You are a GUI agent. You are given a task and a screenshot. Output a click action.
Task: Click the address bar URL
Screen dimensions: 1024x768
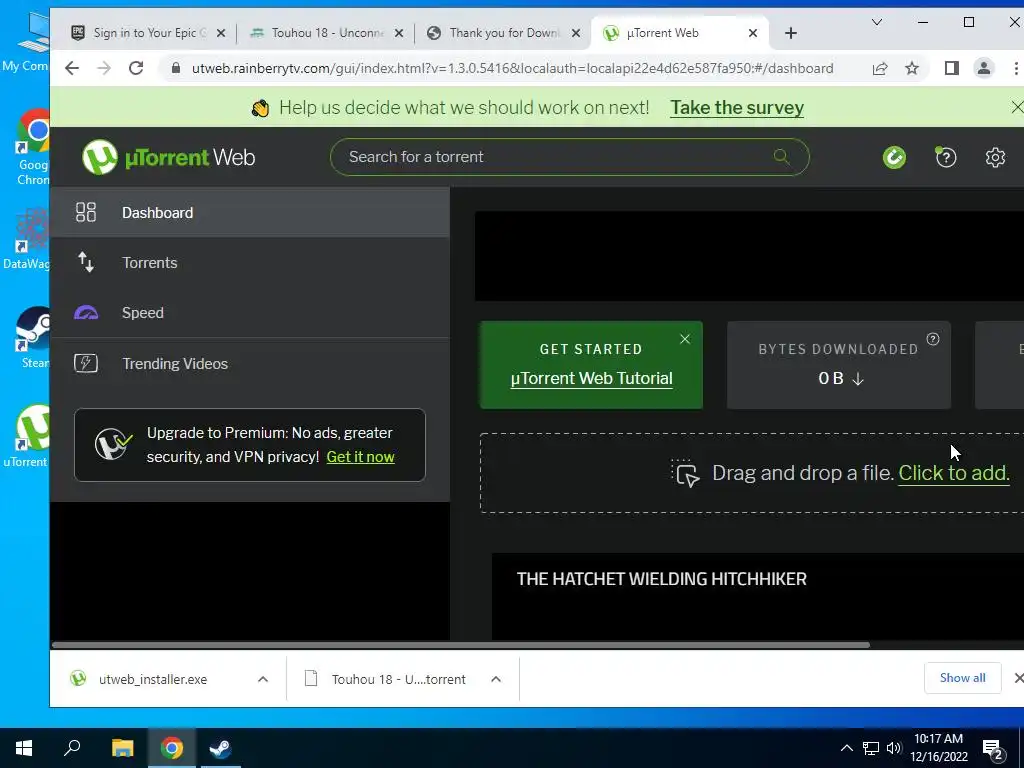[x=512, y=68]
